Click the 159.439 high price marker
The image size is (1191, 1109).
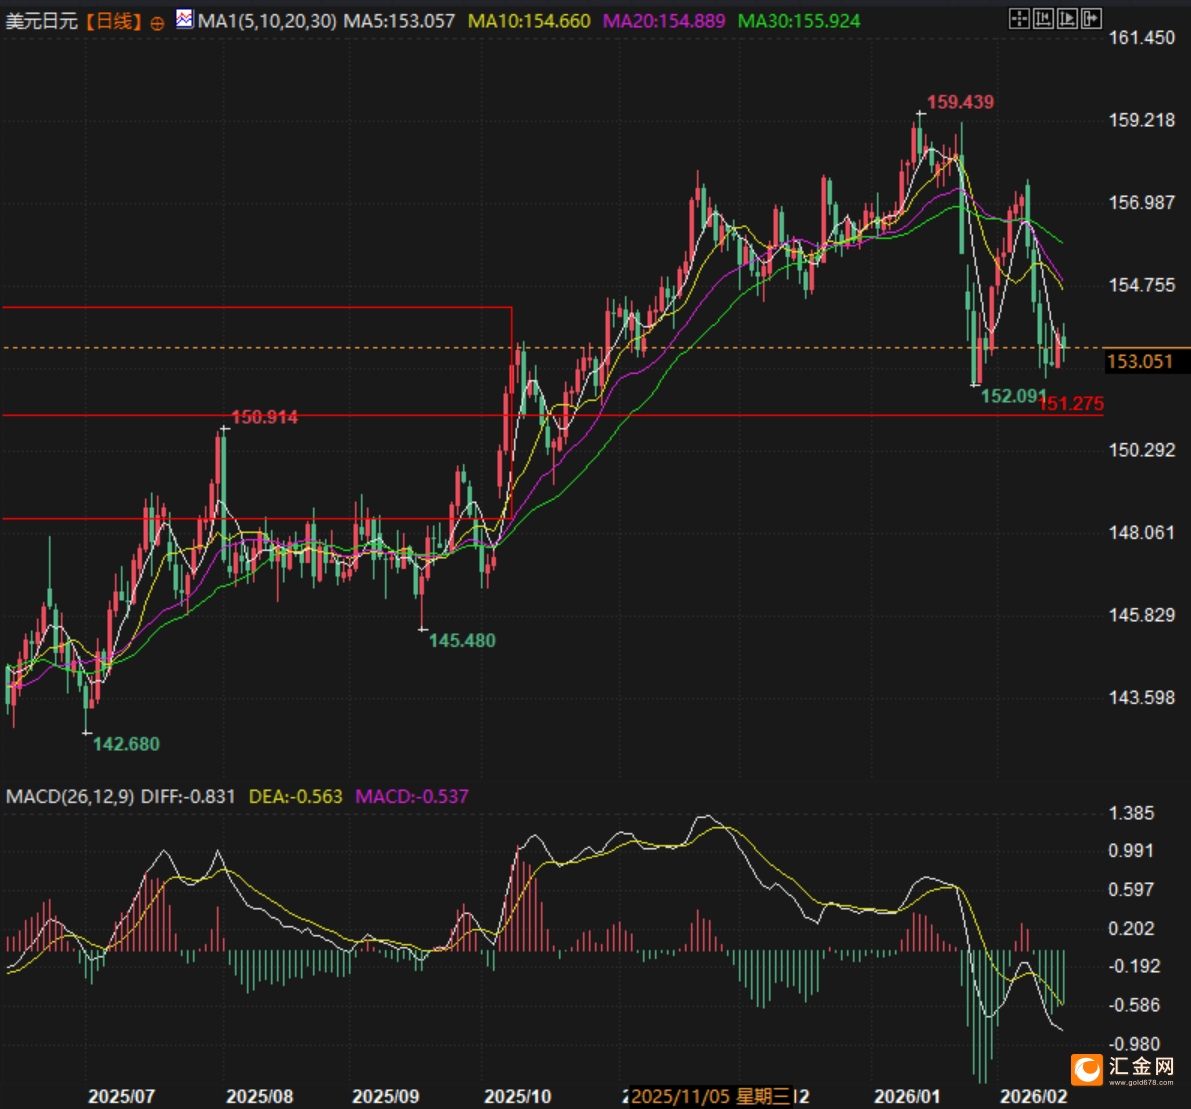click(959, 102)
